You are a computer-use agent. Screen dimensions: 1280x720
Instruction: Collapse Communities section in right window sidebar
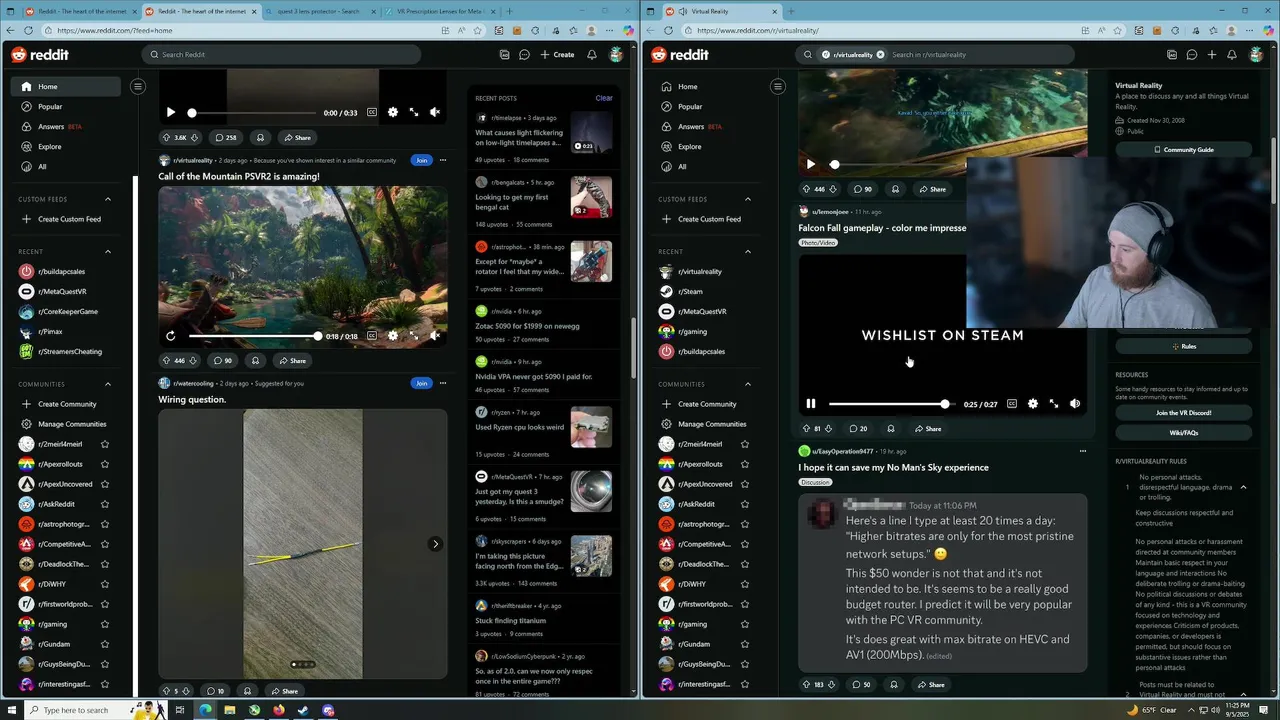[x=748, y=384]
